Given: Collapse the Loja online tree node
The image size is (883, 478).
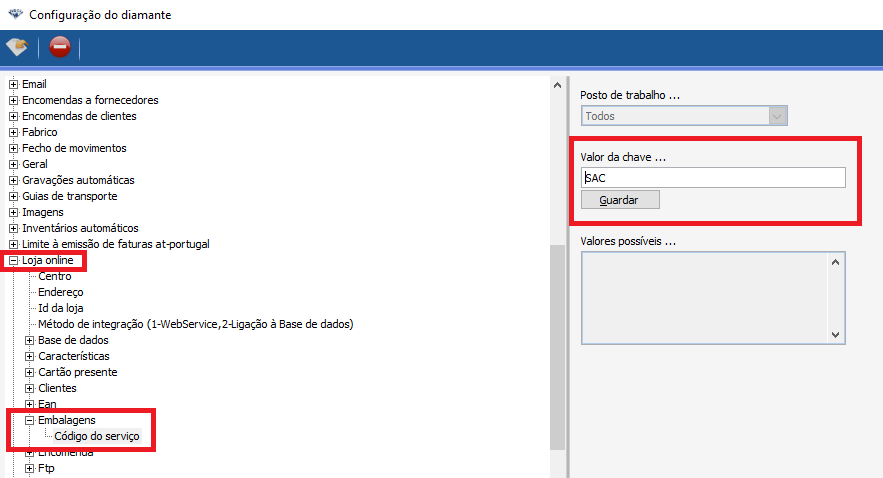Looking at the screenshot, I should click(x=13, y=260).
